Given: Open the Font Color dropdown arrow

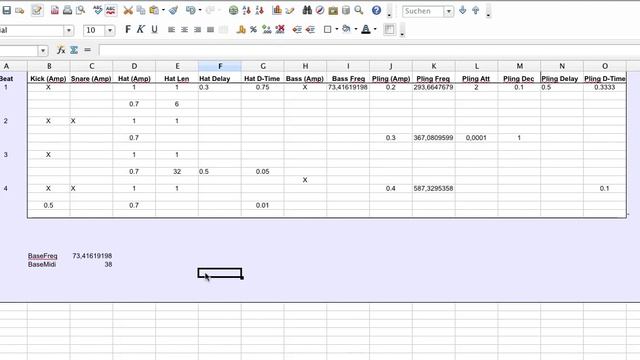Looking at the screenshot, I should coord(375,29).
